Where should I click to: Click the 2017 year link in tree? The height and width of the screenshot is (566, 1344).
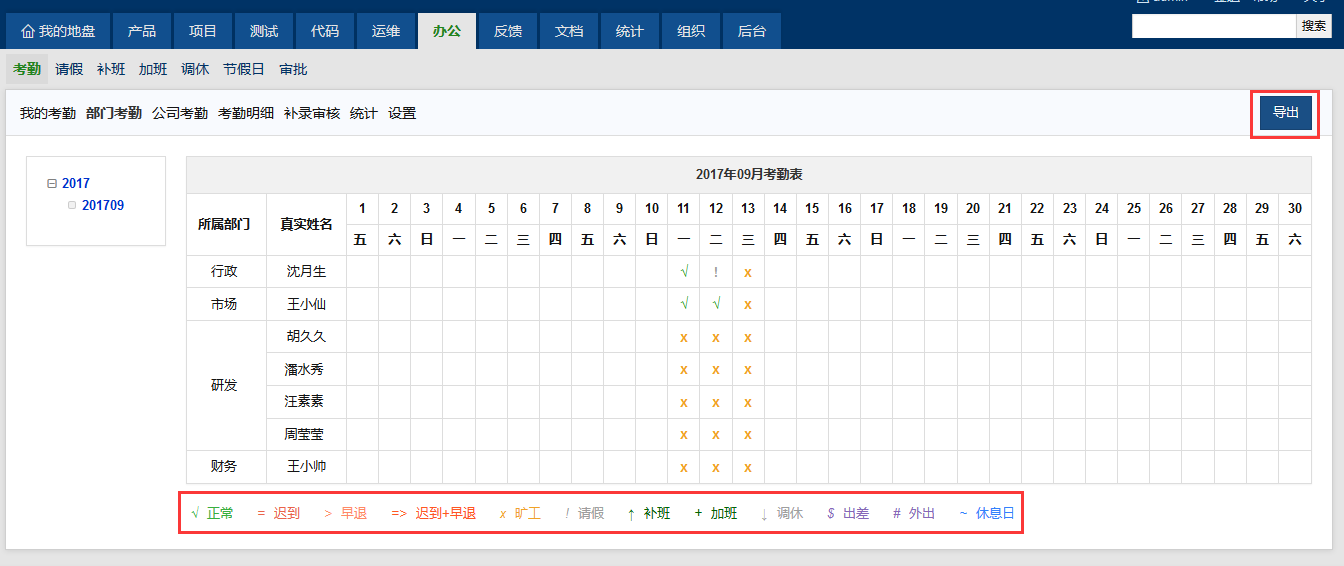(76, 184)
